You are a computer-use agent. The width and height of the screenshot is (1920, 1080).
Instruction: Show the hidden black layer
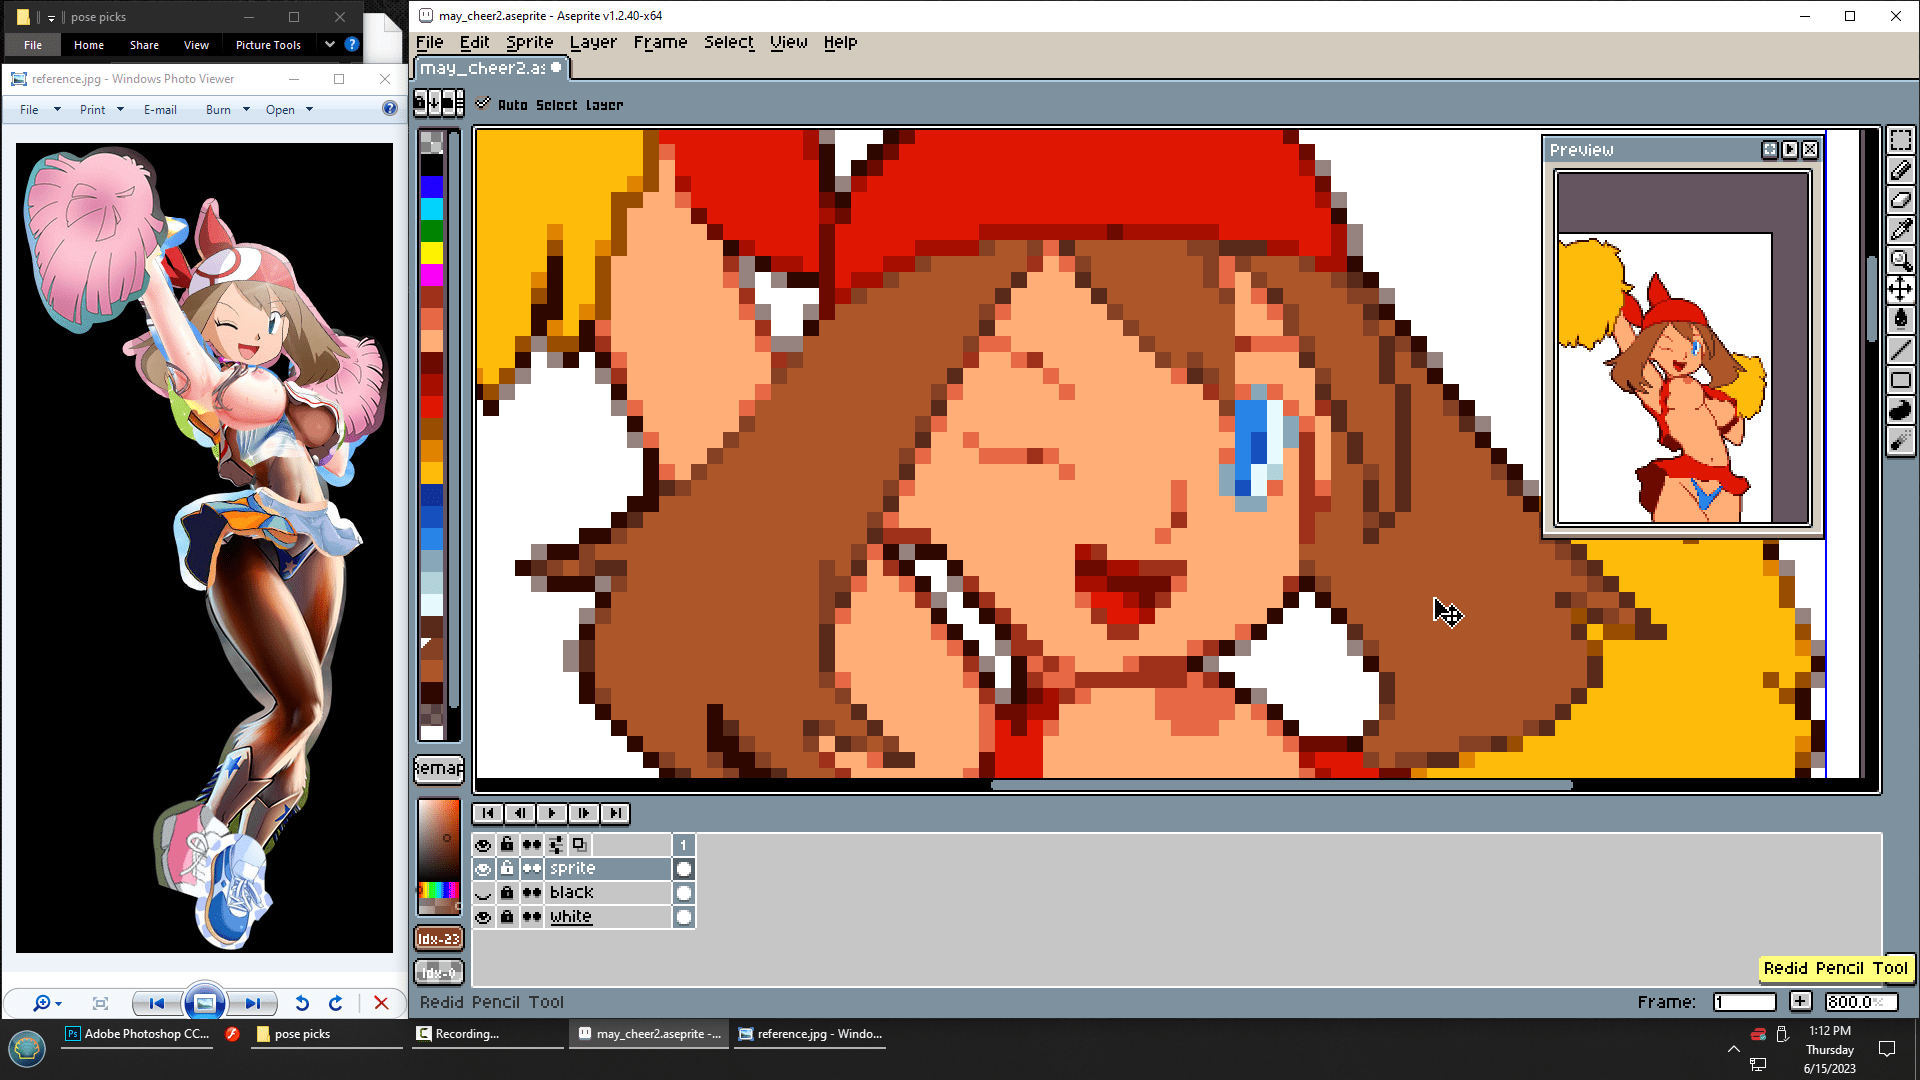point(483,893)
